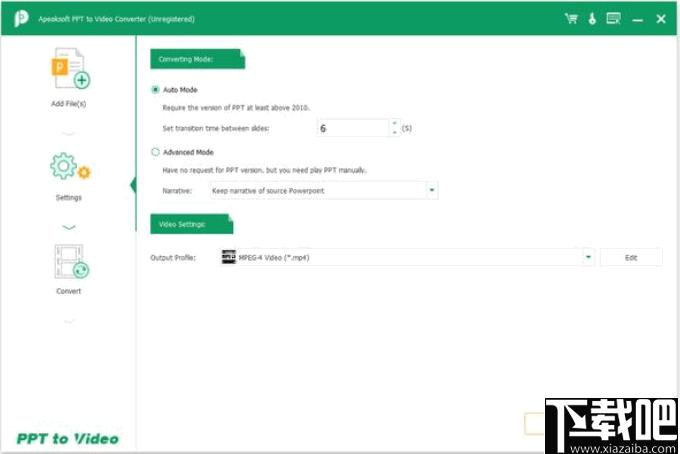This screenshot has width=680, height=454.
Task: Click 'Require the version of PPT' note
Action: [236, 108]
